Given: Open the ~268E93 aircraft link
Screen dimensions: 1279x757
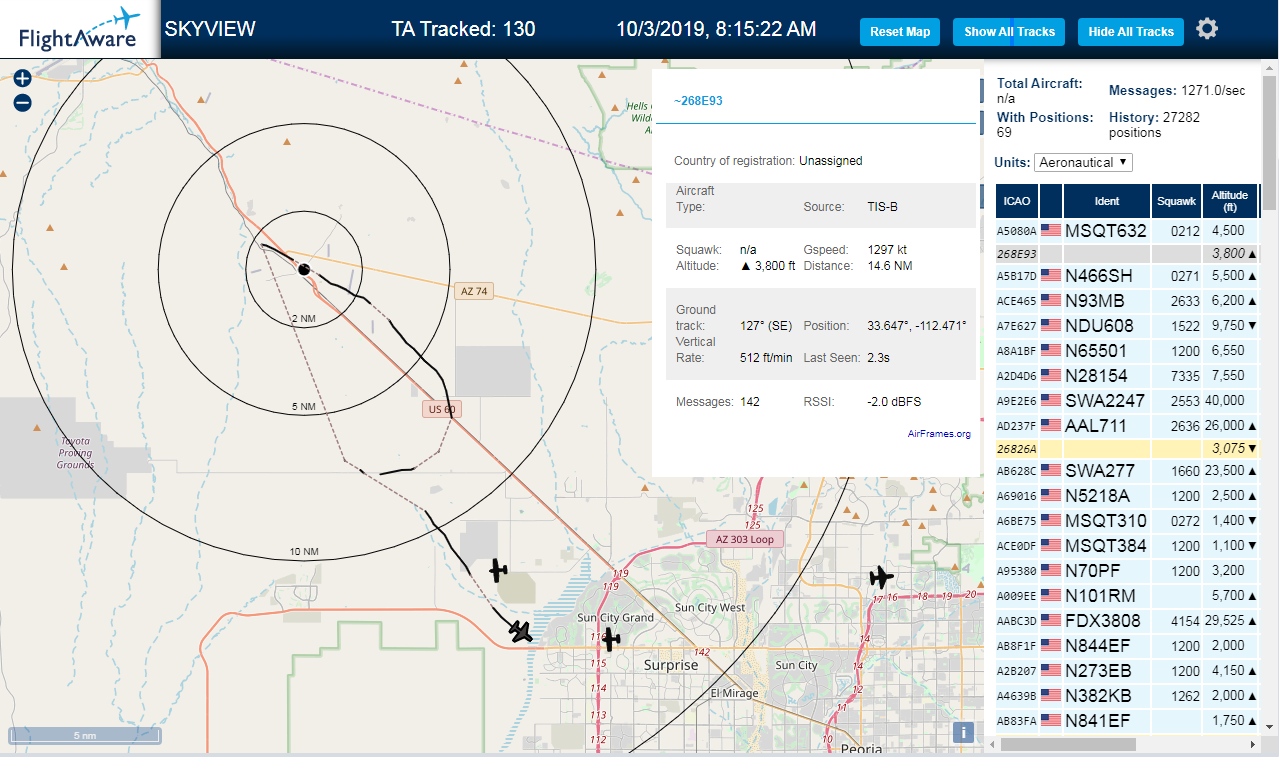Looking at the screenshot, I should 698,101.
